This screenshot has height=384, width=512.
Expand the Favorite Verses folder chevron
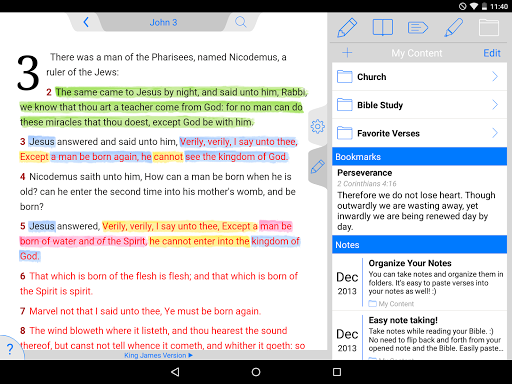pyautogui.click(x=495, y=133)
